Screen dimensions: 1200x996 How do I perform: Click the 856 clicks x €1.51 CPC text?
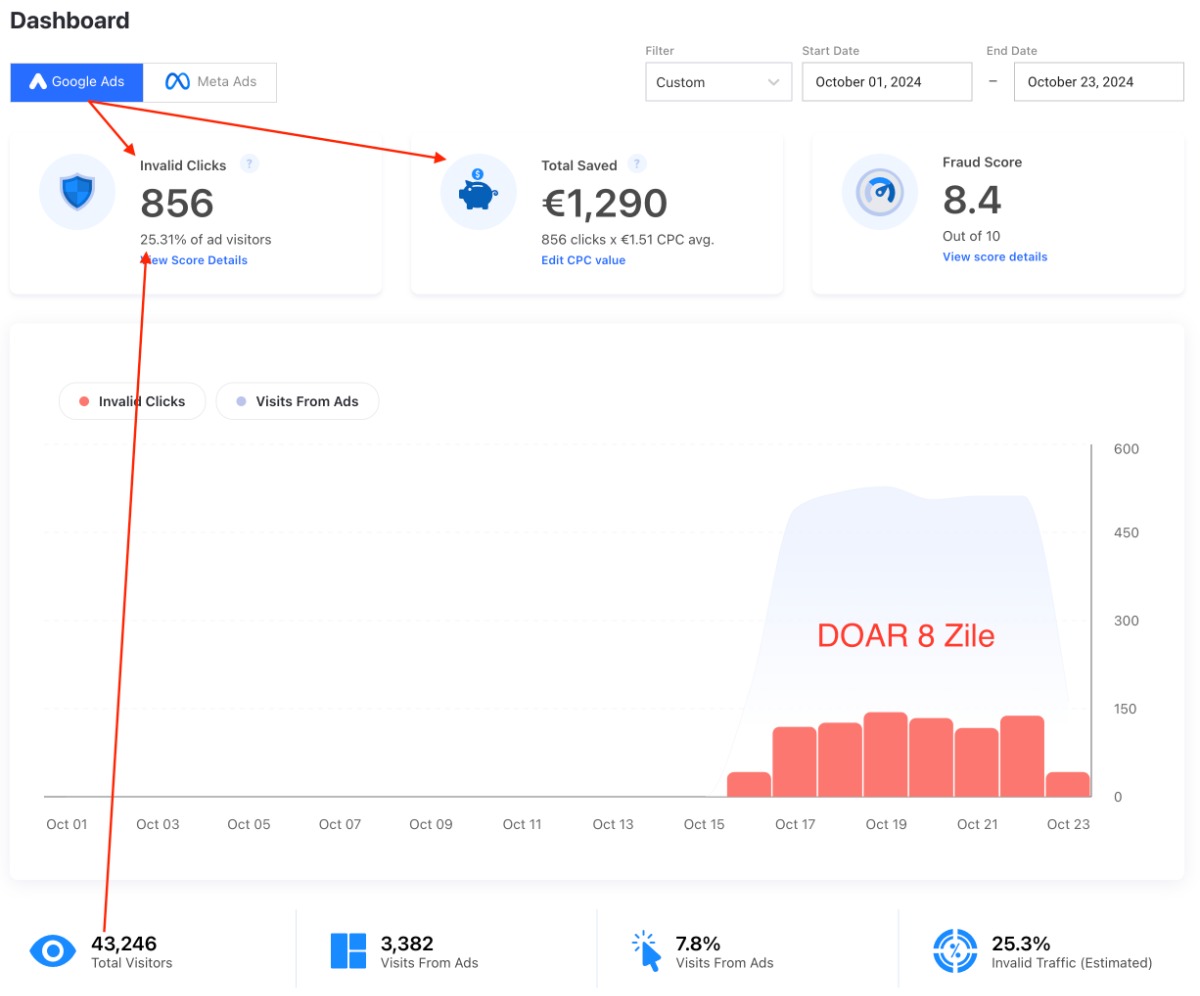coord(628,239)
